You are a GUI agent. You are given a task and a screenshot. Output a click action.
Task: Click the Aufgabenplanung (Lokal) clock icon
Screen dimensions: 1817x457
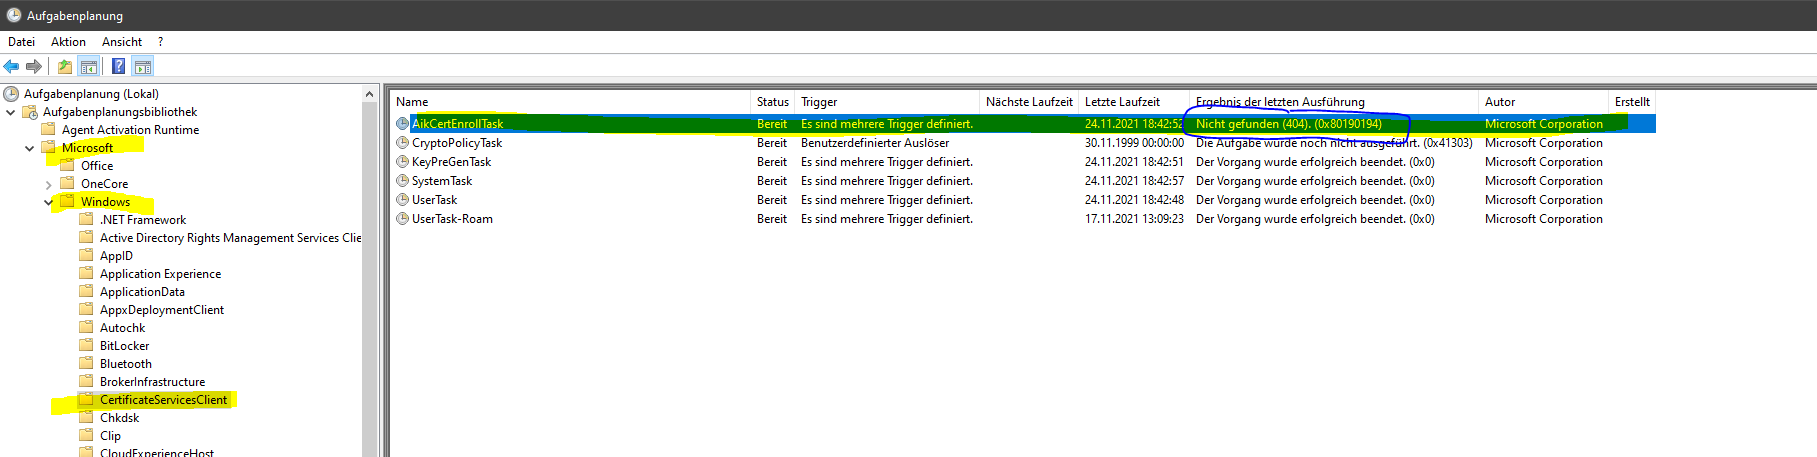click(11, 94)
